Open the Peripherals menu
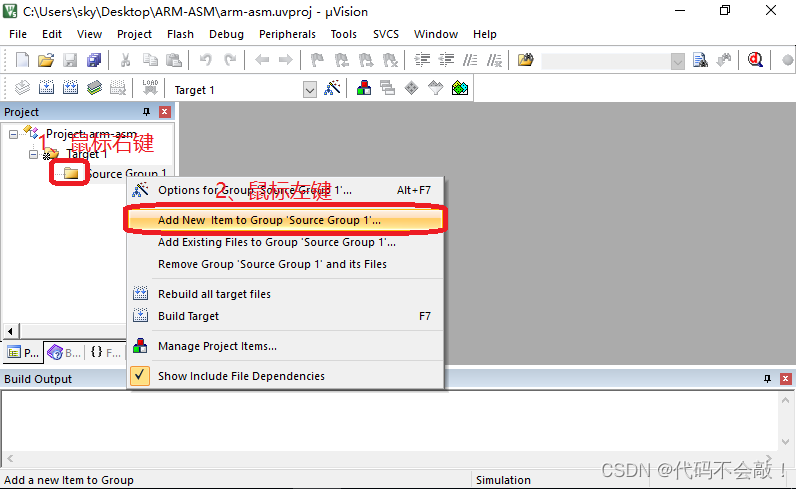 pos(287,34)
